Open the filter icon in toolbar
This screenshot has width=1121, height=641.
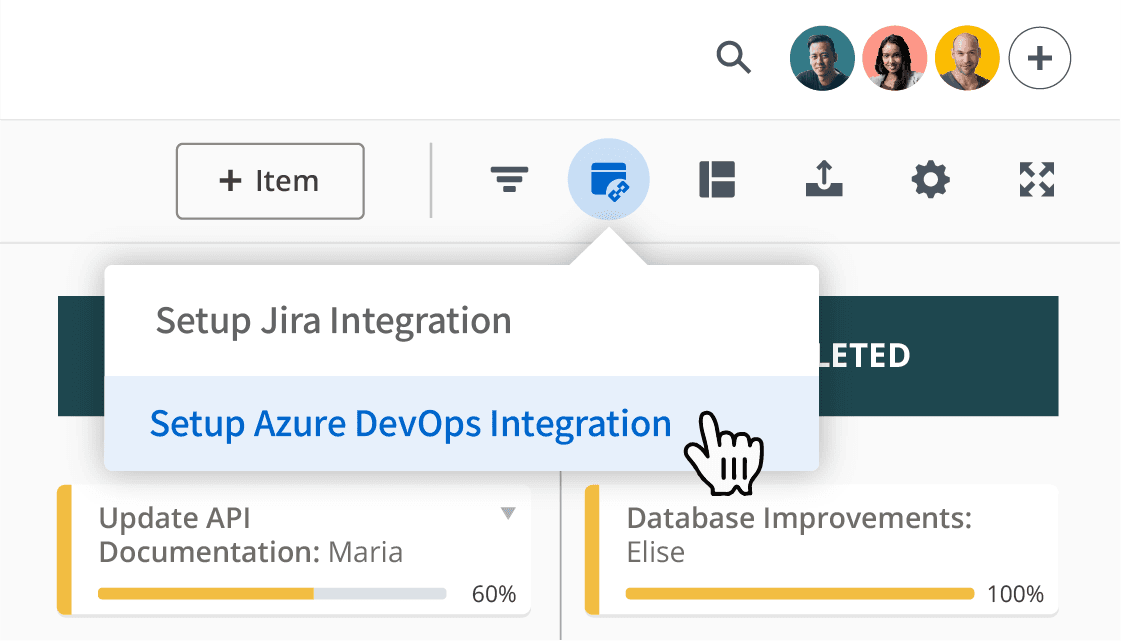[509, 181]
